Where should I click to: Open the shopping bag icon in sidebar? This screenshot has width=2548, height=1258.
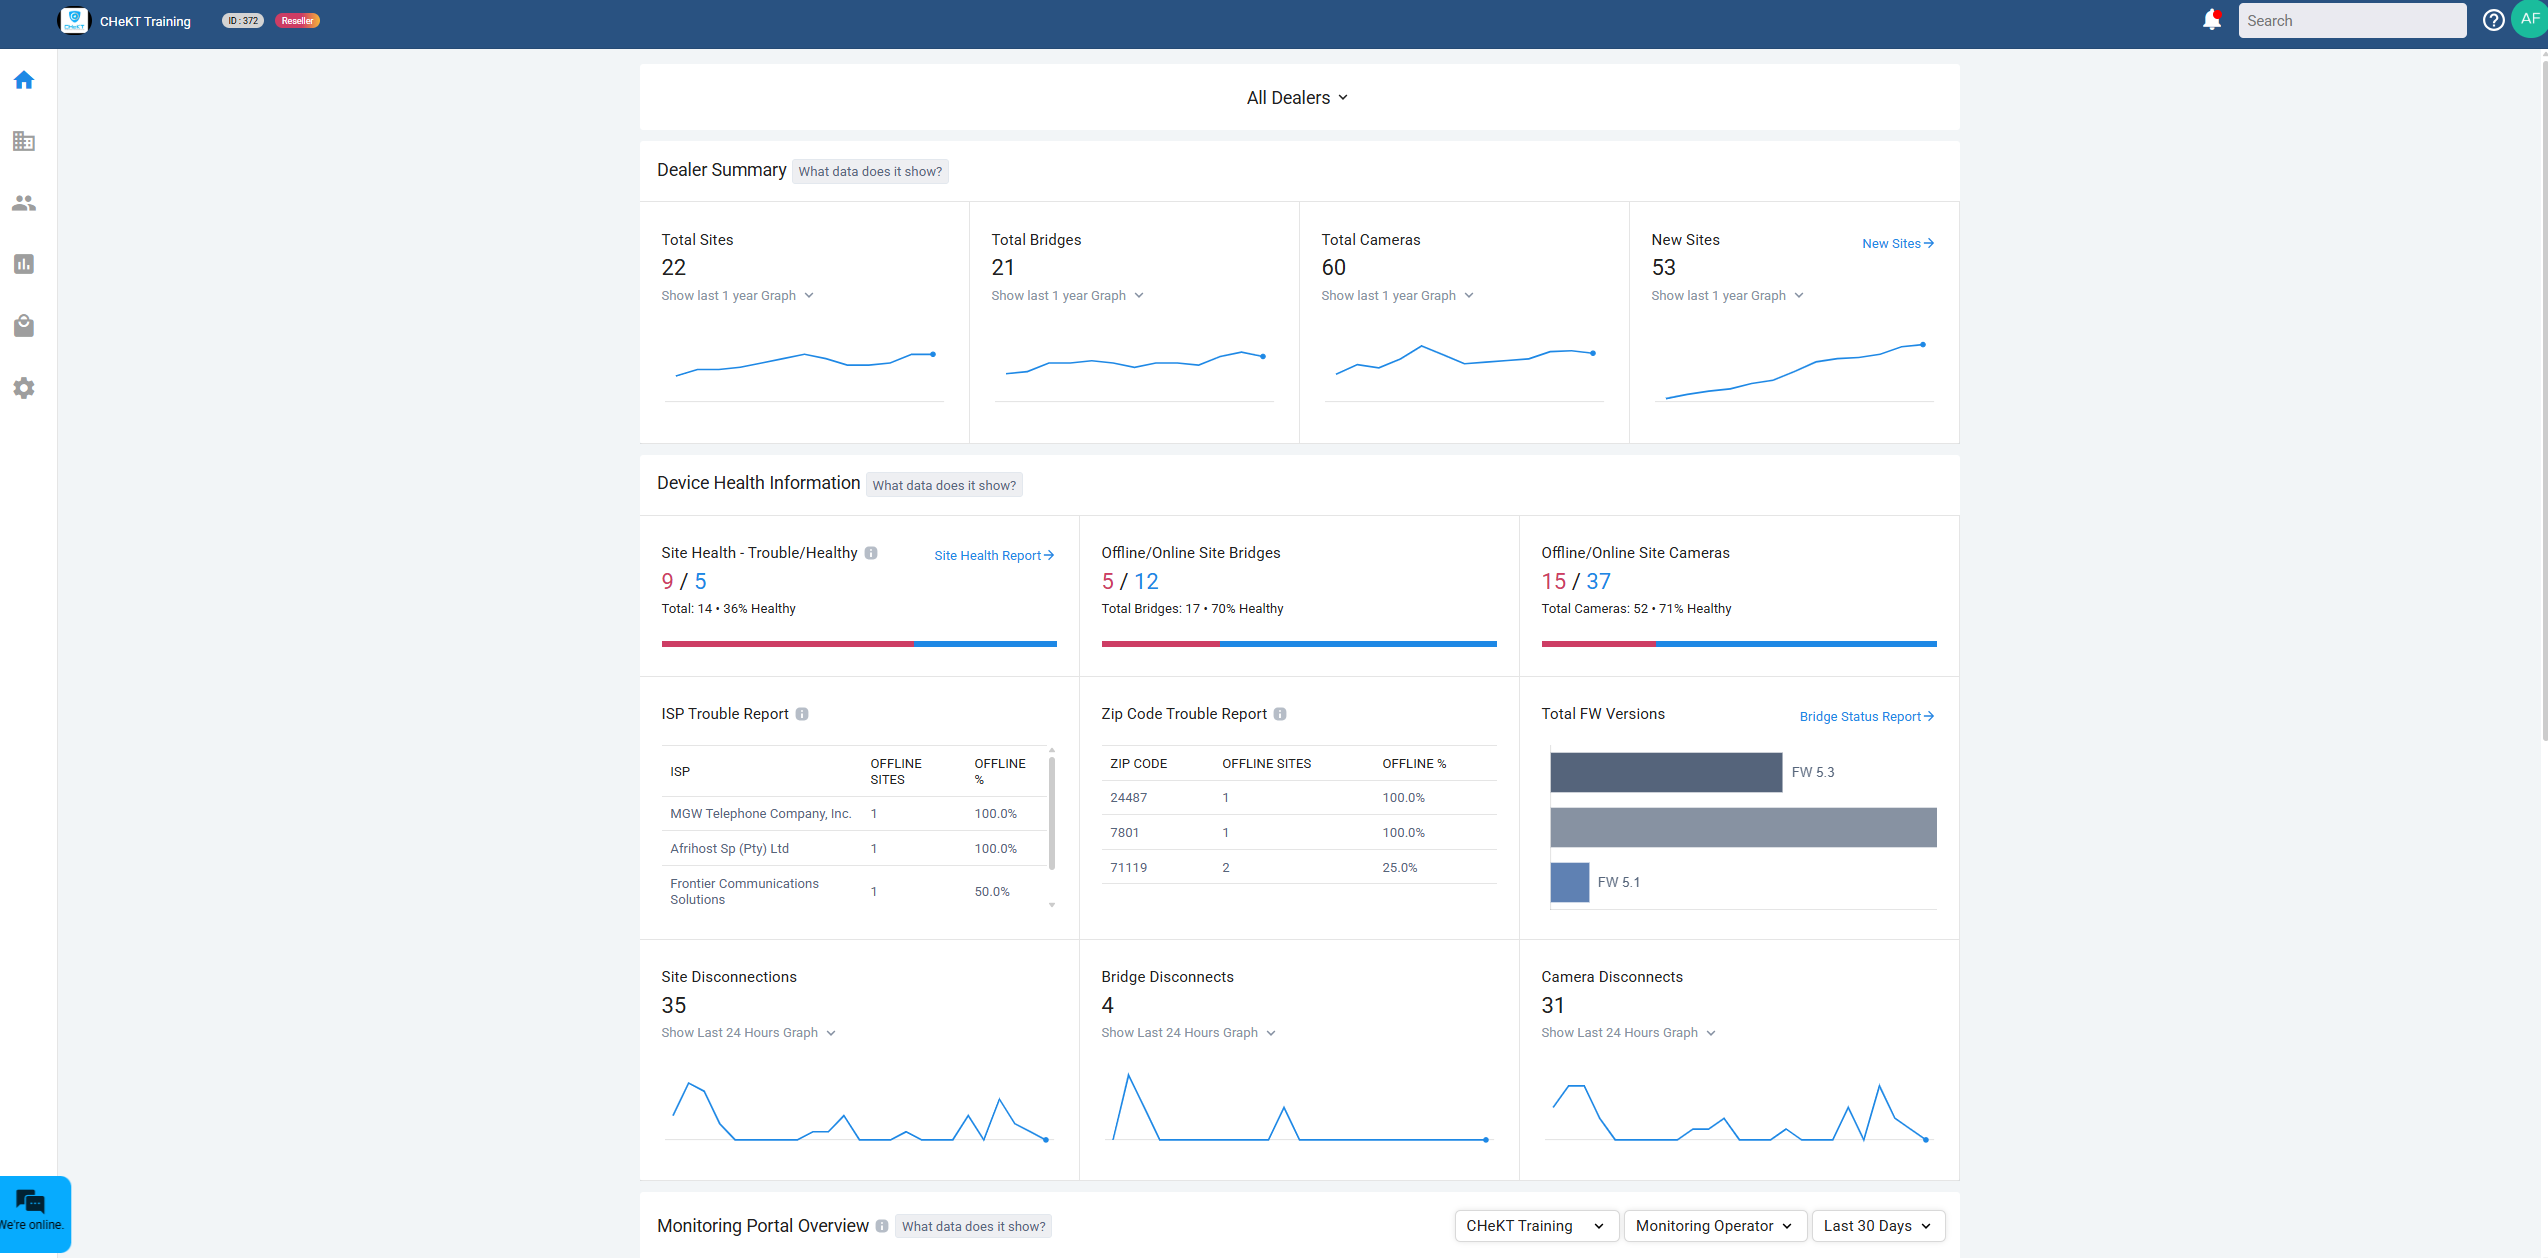point(24,326)
